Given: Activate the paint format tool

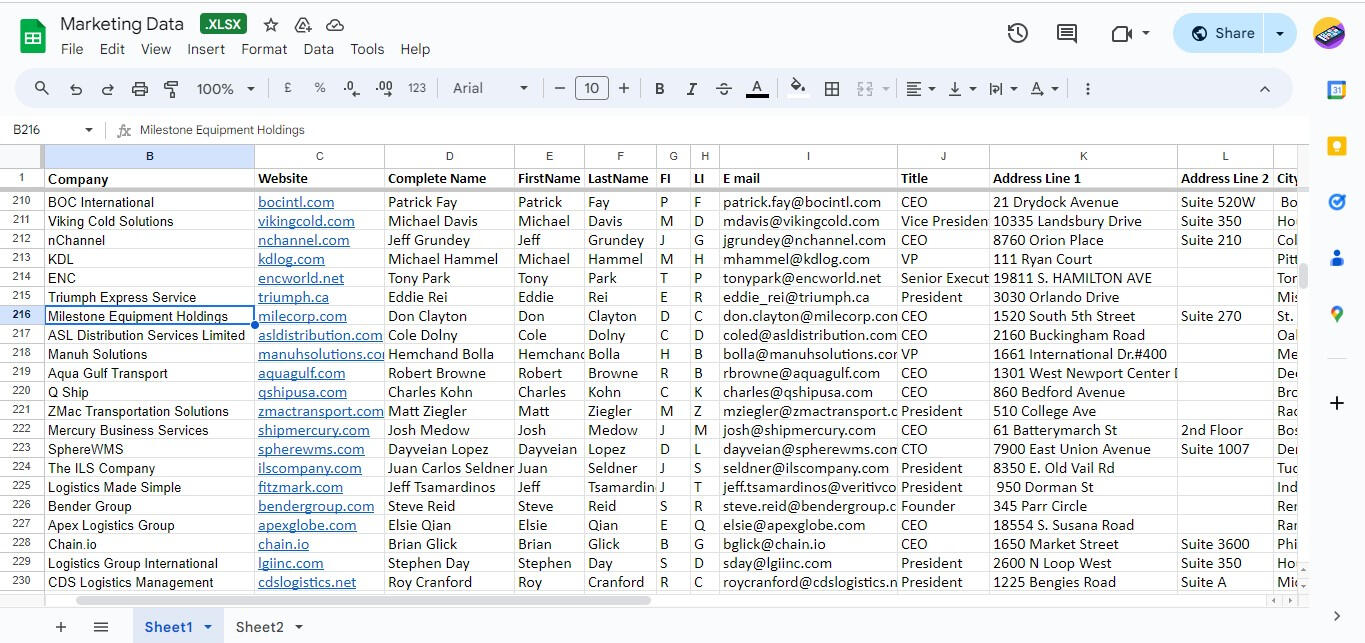Looking at the screenshot, I should pos(171,88).
